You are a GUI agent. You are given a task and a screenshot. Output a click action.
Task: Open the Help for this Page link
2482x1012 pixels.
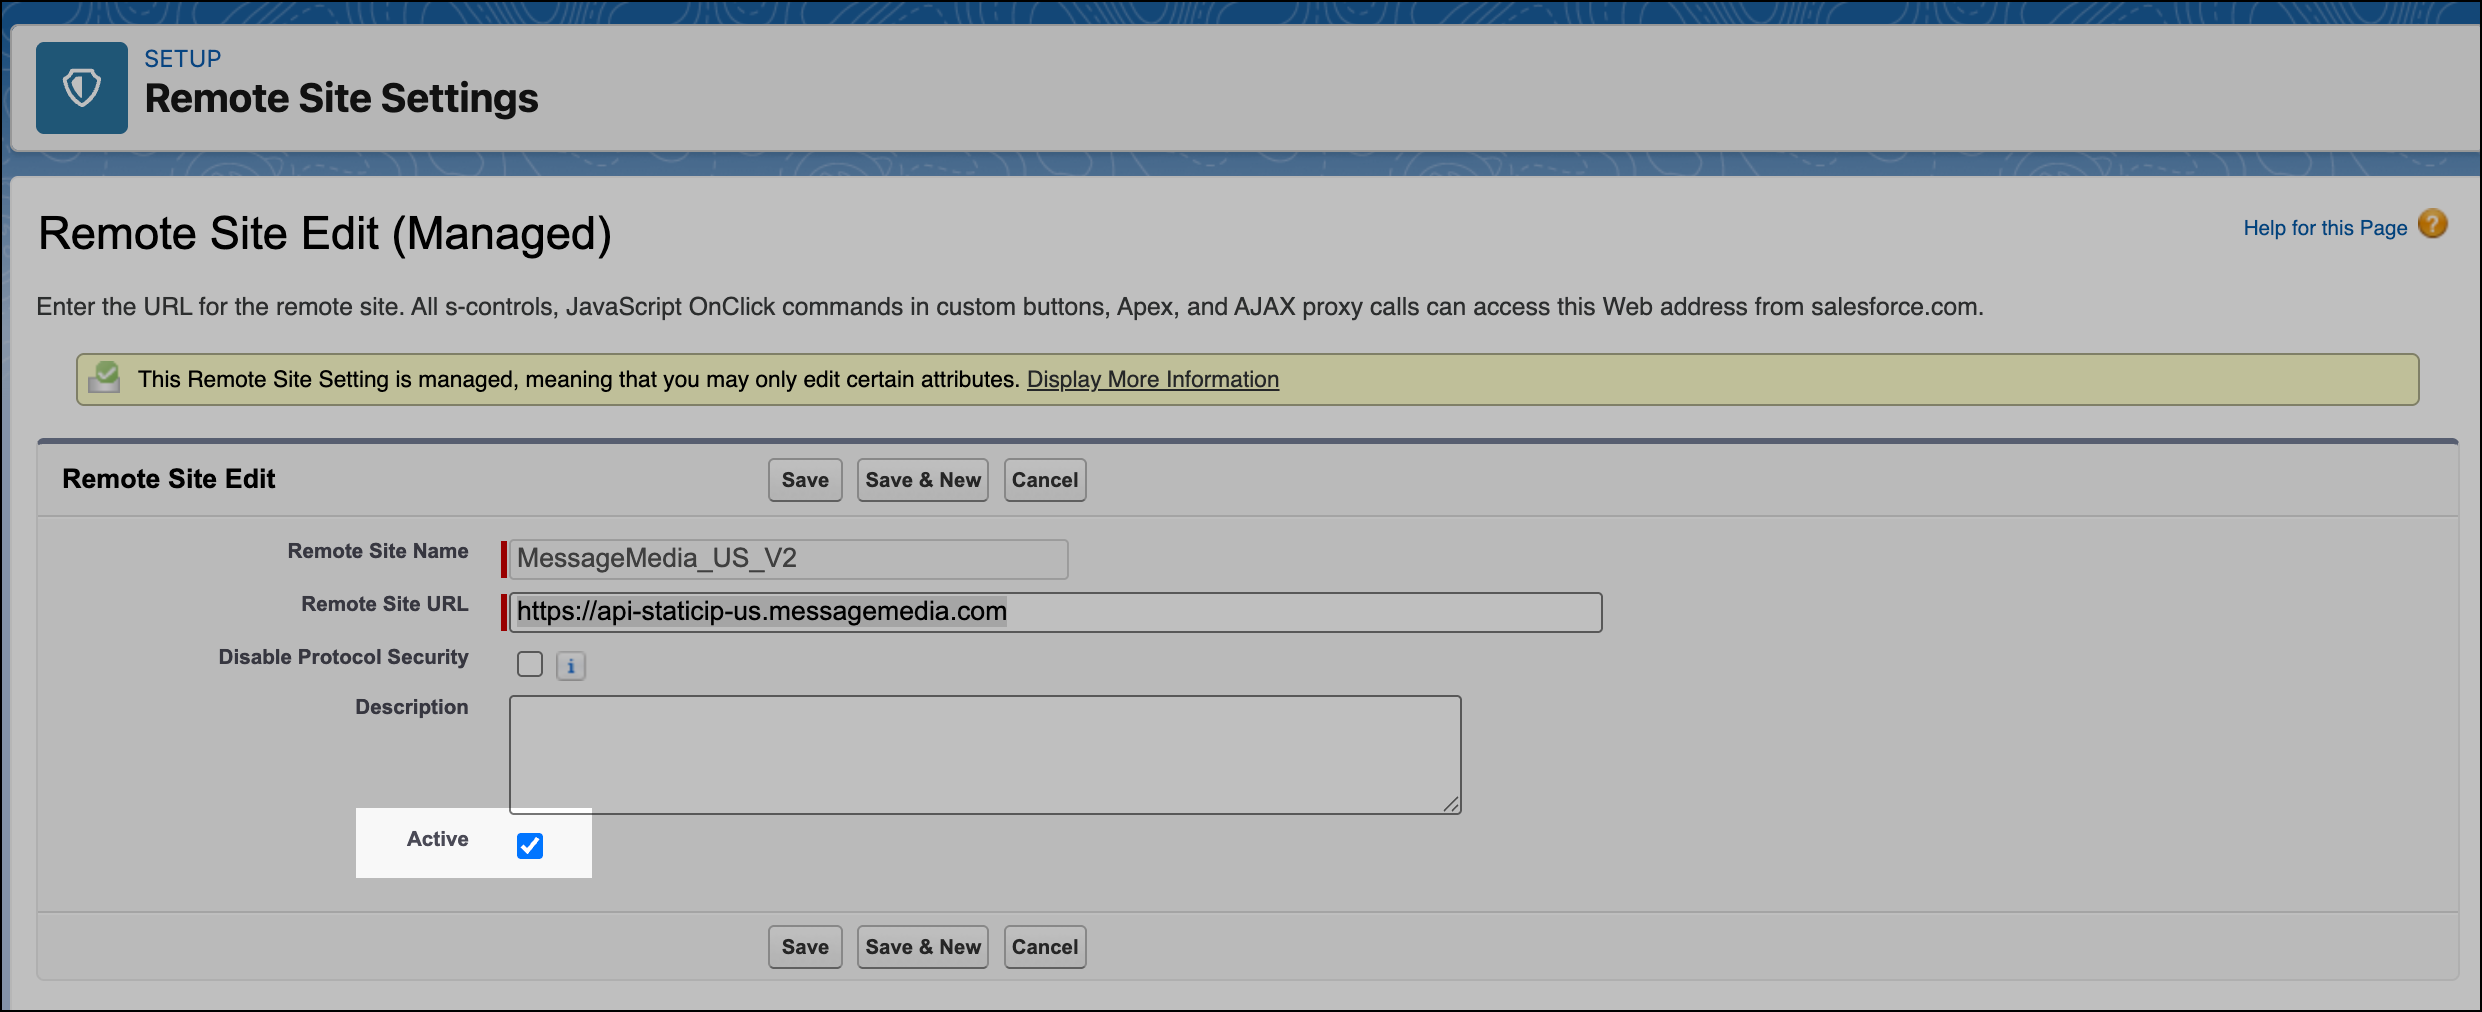2325,228
